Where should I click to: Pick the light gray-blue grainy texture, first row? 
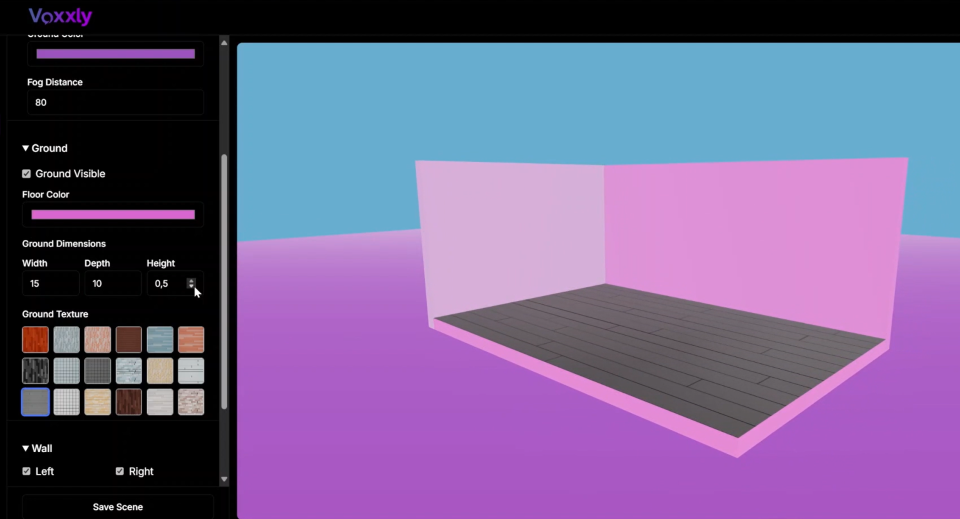[x=67, y=340]
